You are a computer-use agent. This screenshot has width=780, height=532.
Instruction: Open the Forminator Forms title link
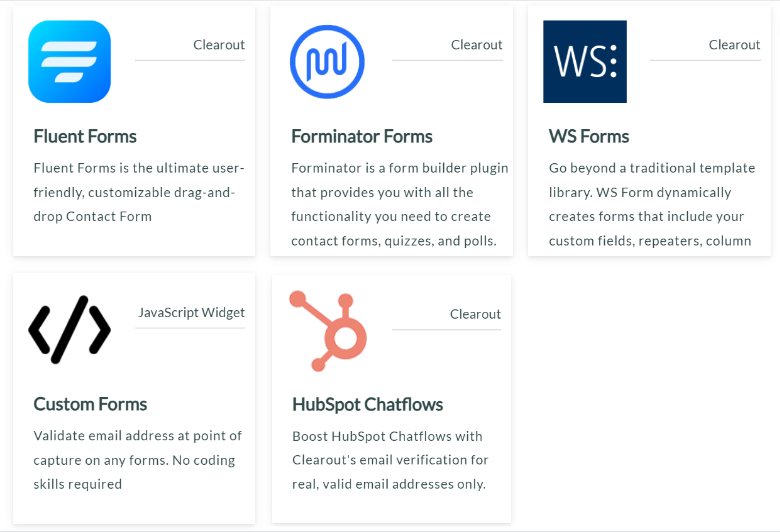362,136
